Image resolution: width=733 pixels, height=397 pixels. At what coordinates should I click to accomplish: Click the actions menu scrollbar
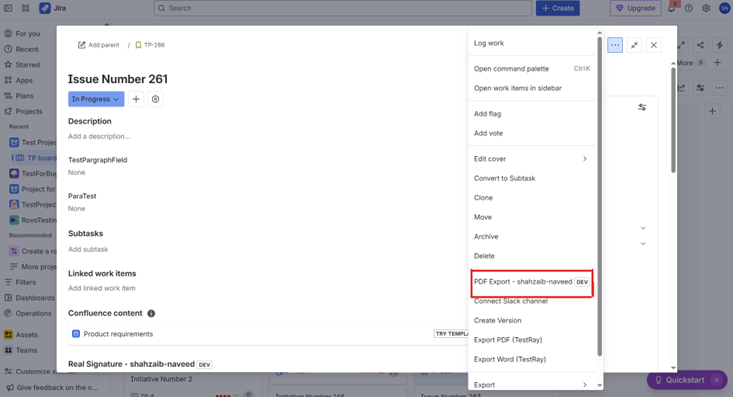point(599,196)
